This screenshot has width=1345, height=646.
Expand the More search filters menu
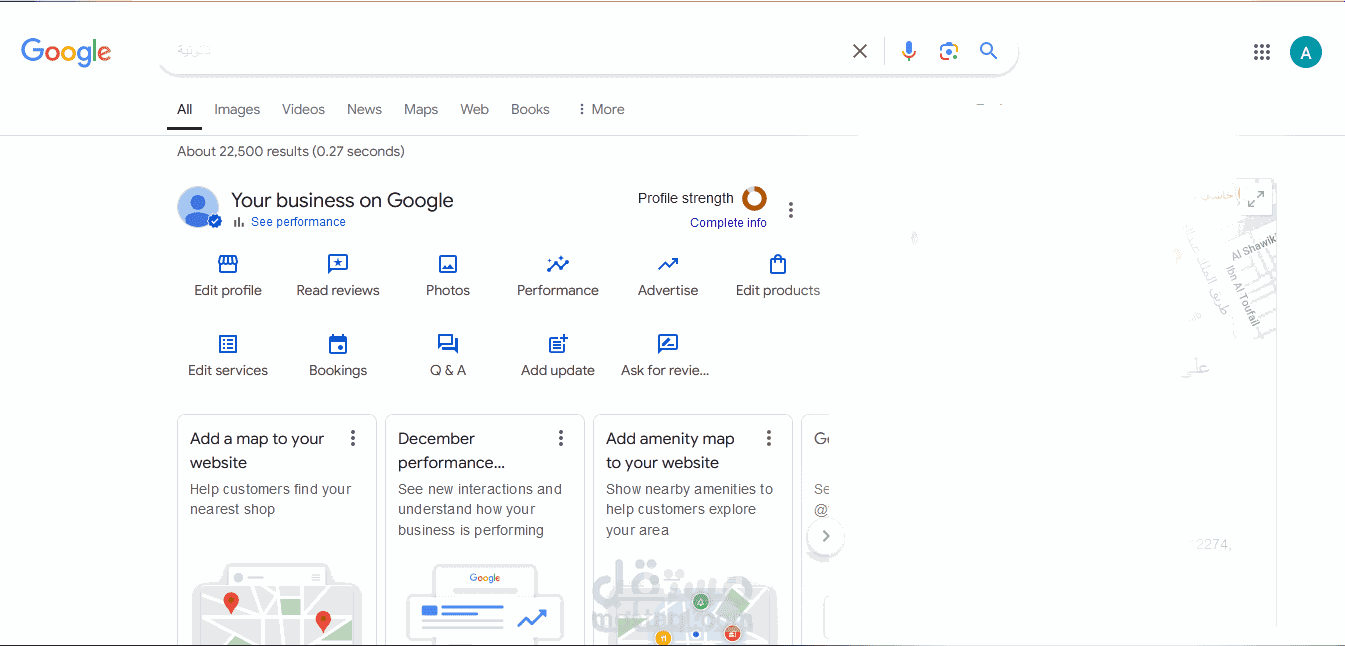pos(600,110)
